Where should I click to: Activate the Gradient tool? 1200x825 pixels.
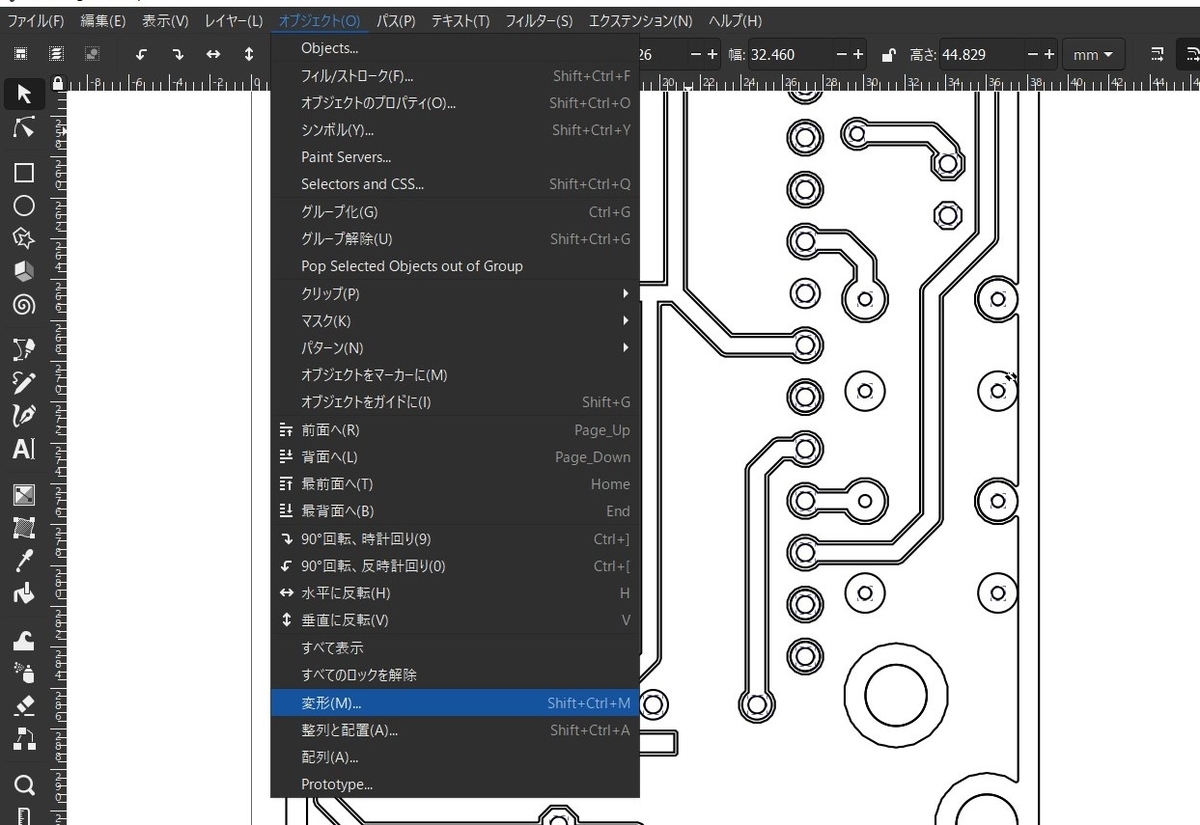tap(24, 495)
